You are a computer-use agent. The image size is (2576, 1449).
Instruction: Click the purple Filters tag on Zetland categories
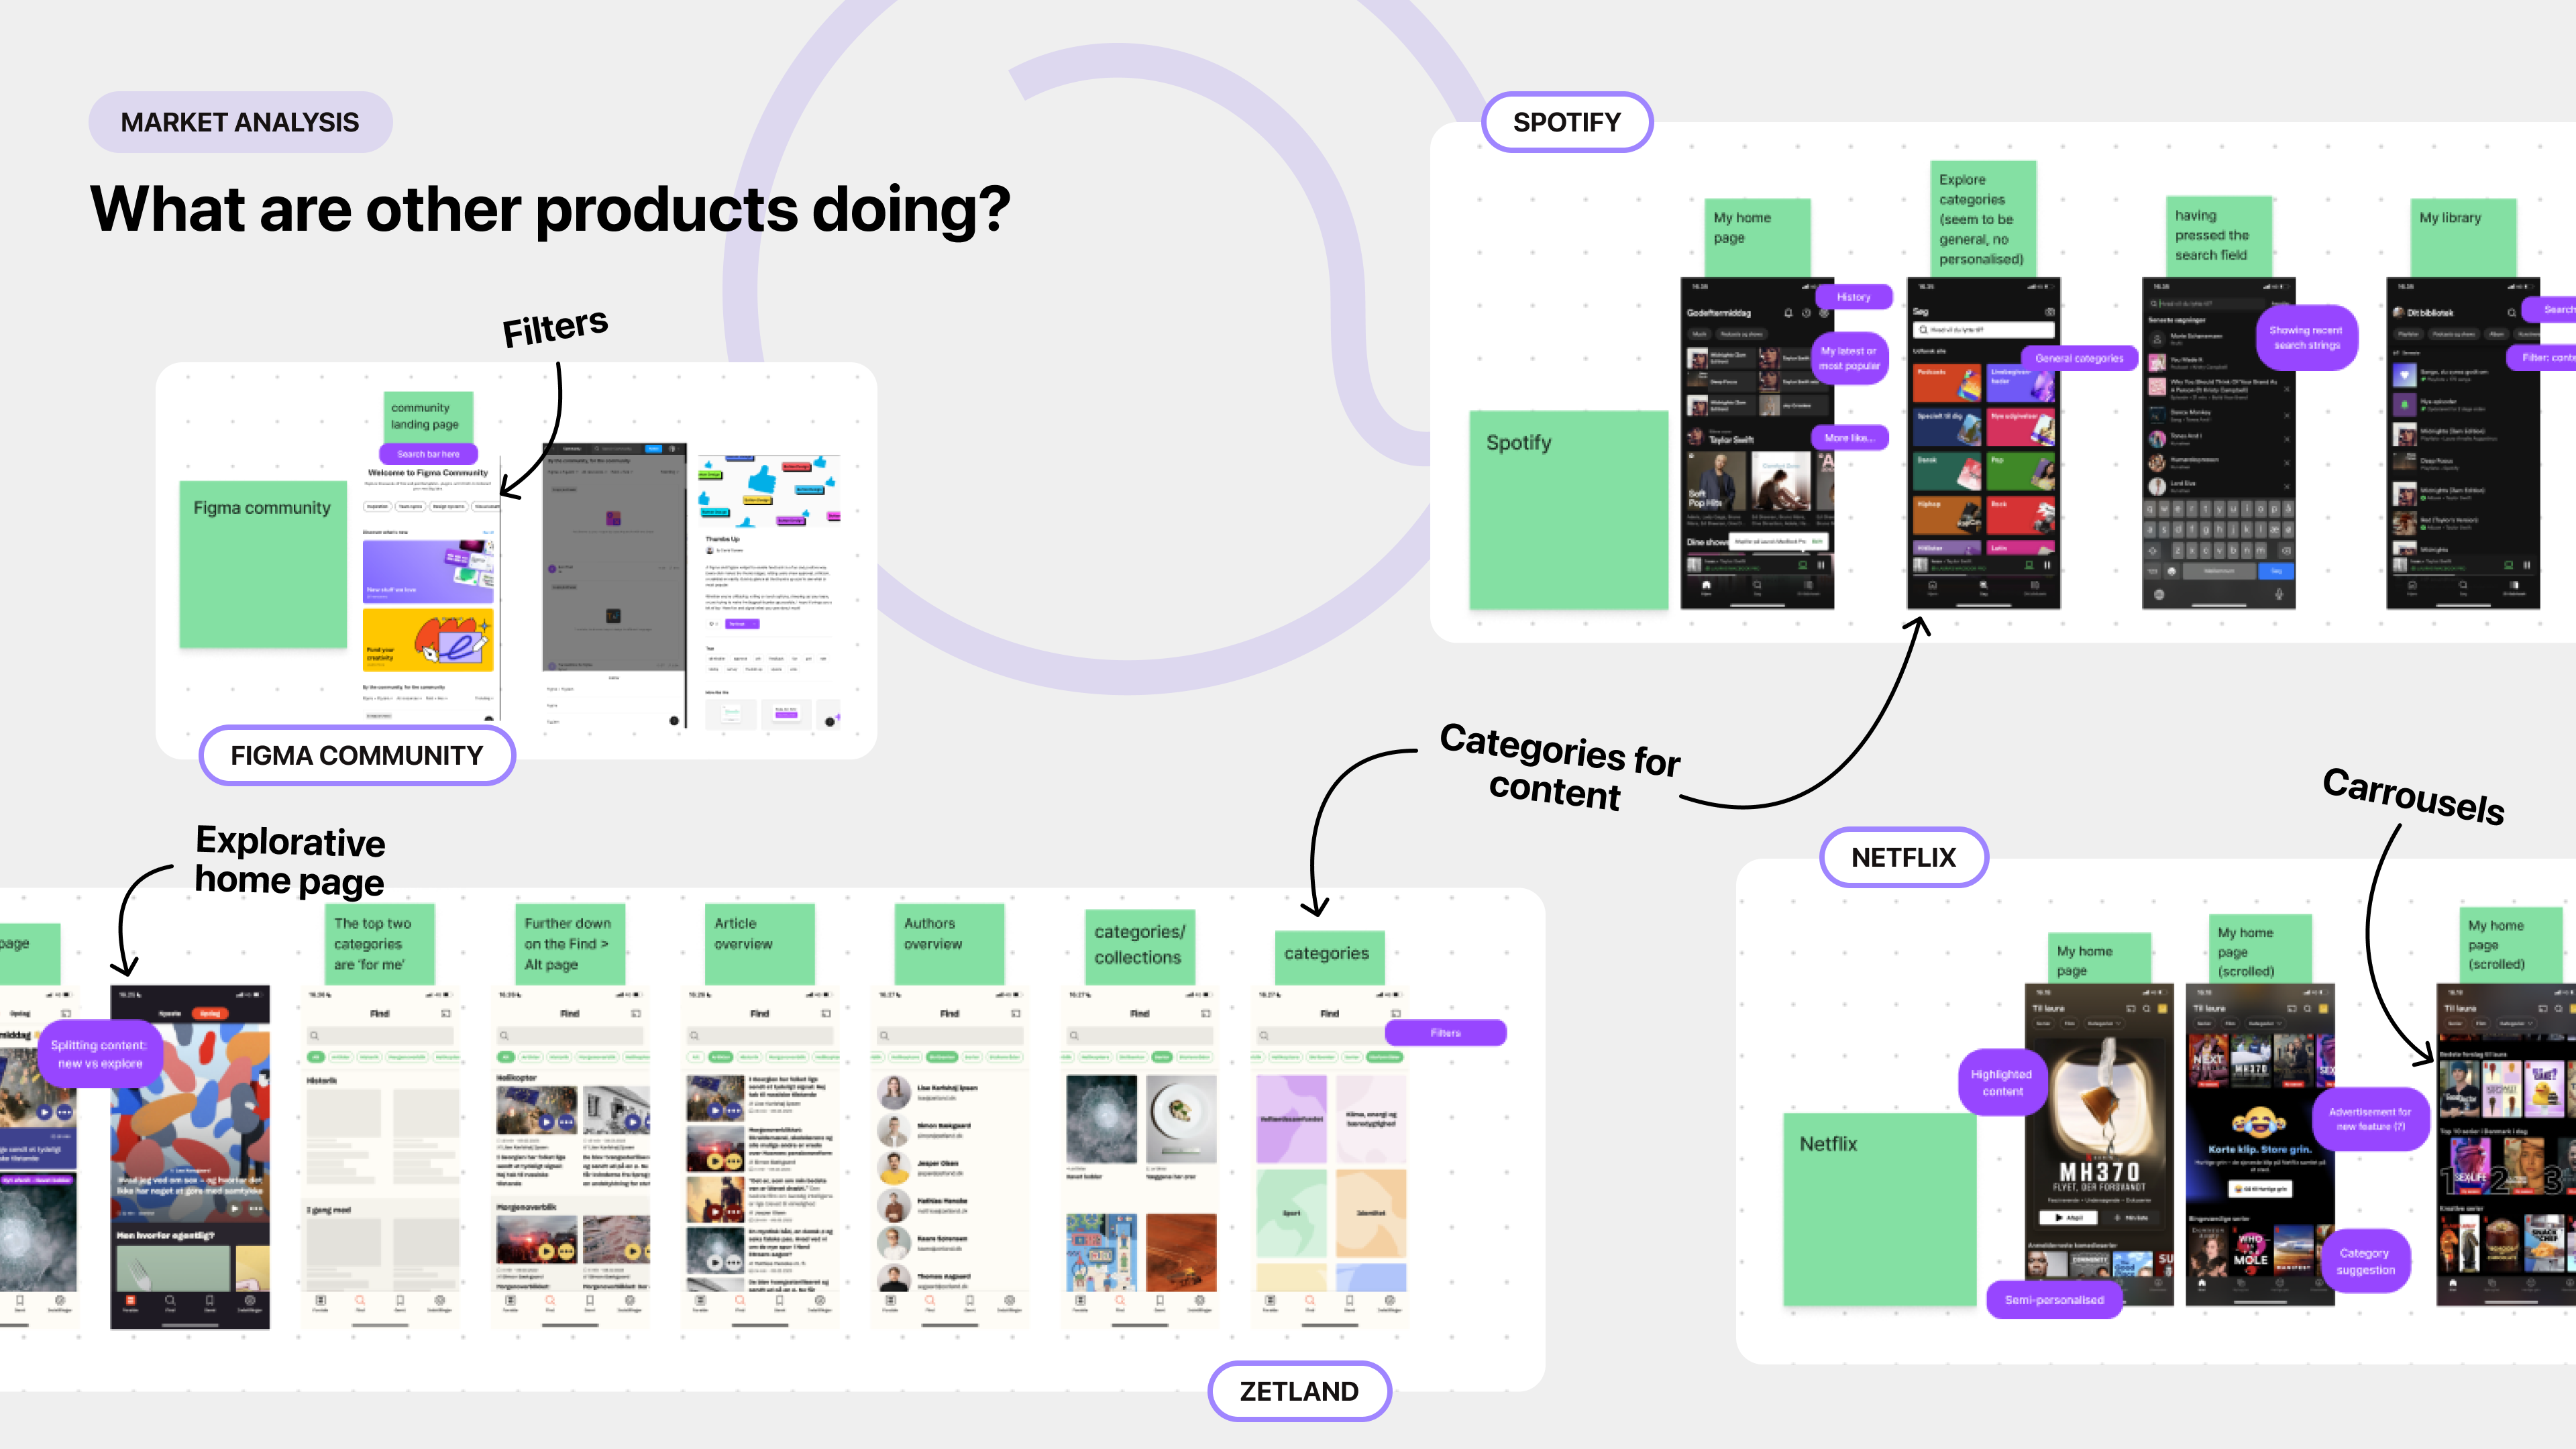click(1445, 1033)
